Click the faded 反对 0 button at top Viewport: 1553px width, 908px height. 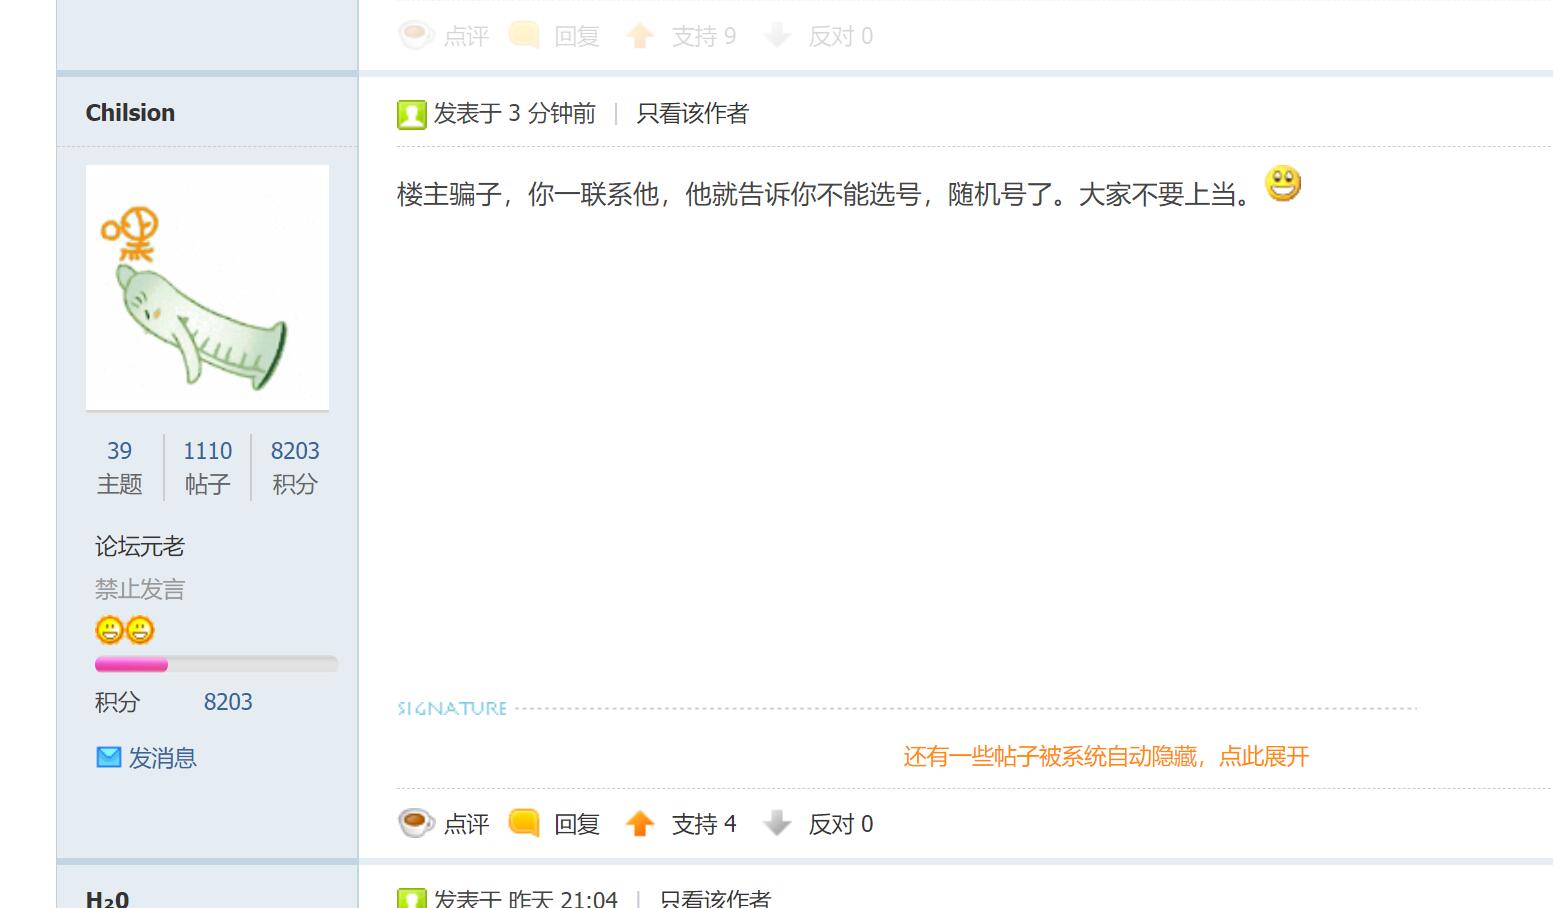(818, 36)
